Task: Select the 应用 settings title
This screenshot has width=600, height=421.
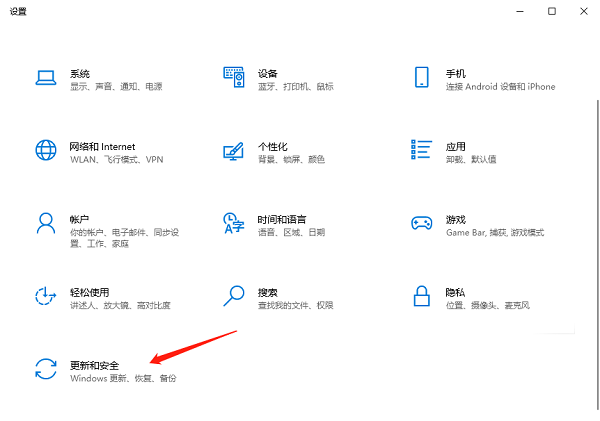Action: [x=455, y=147]
